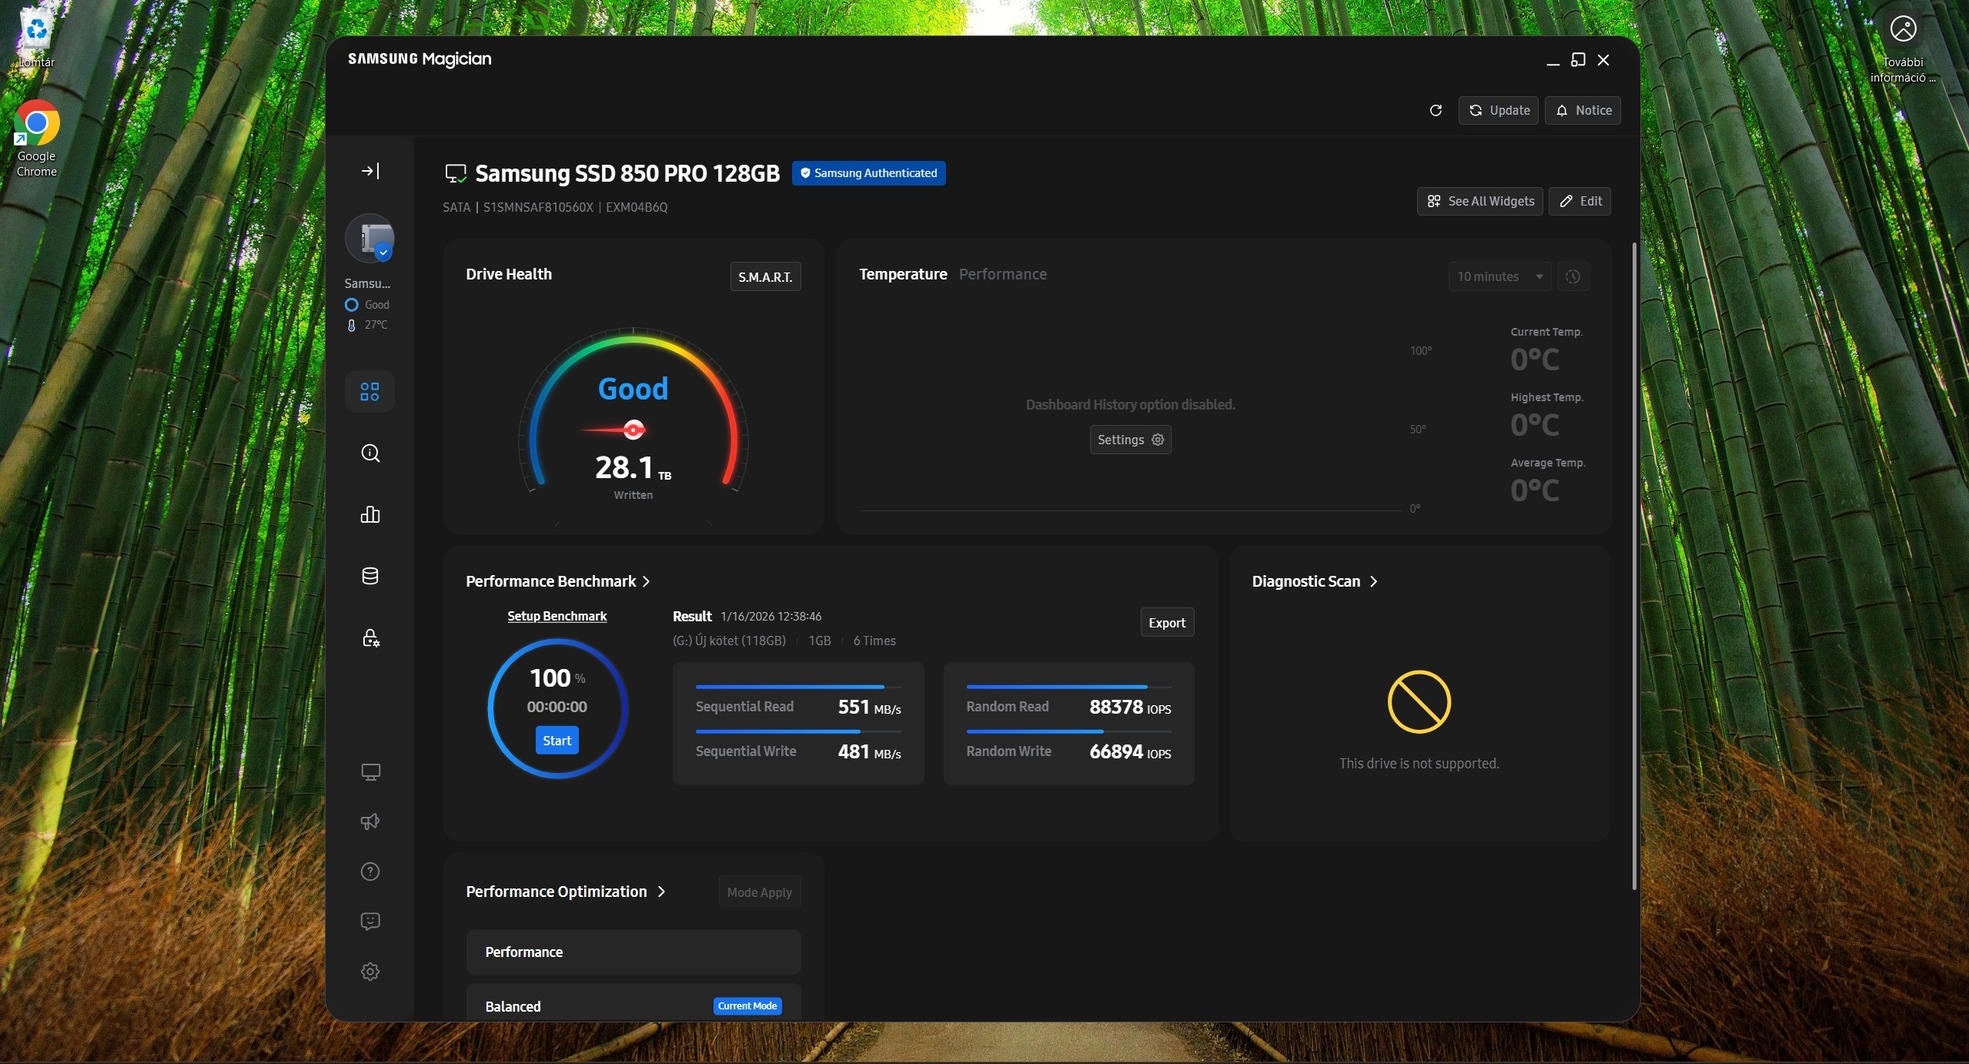The width and height of the screenshot is (1969, 1064).
Task: Click the Edit dashboard button
Action: (1580, 201)
